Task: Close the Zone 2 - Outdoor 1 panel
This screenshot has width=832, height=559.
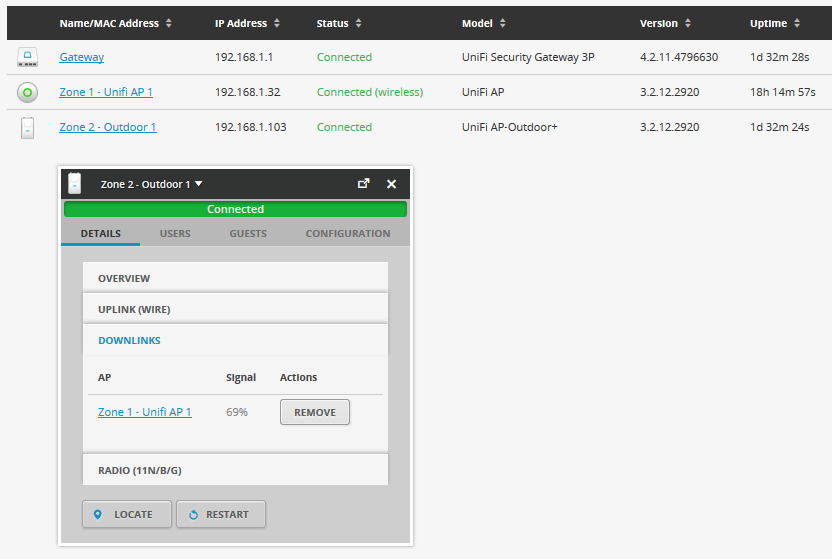Action: (392, 184)
